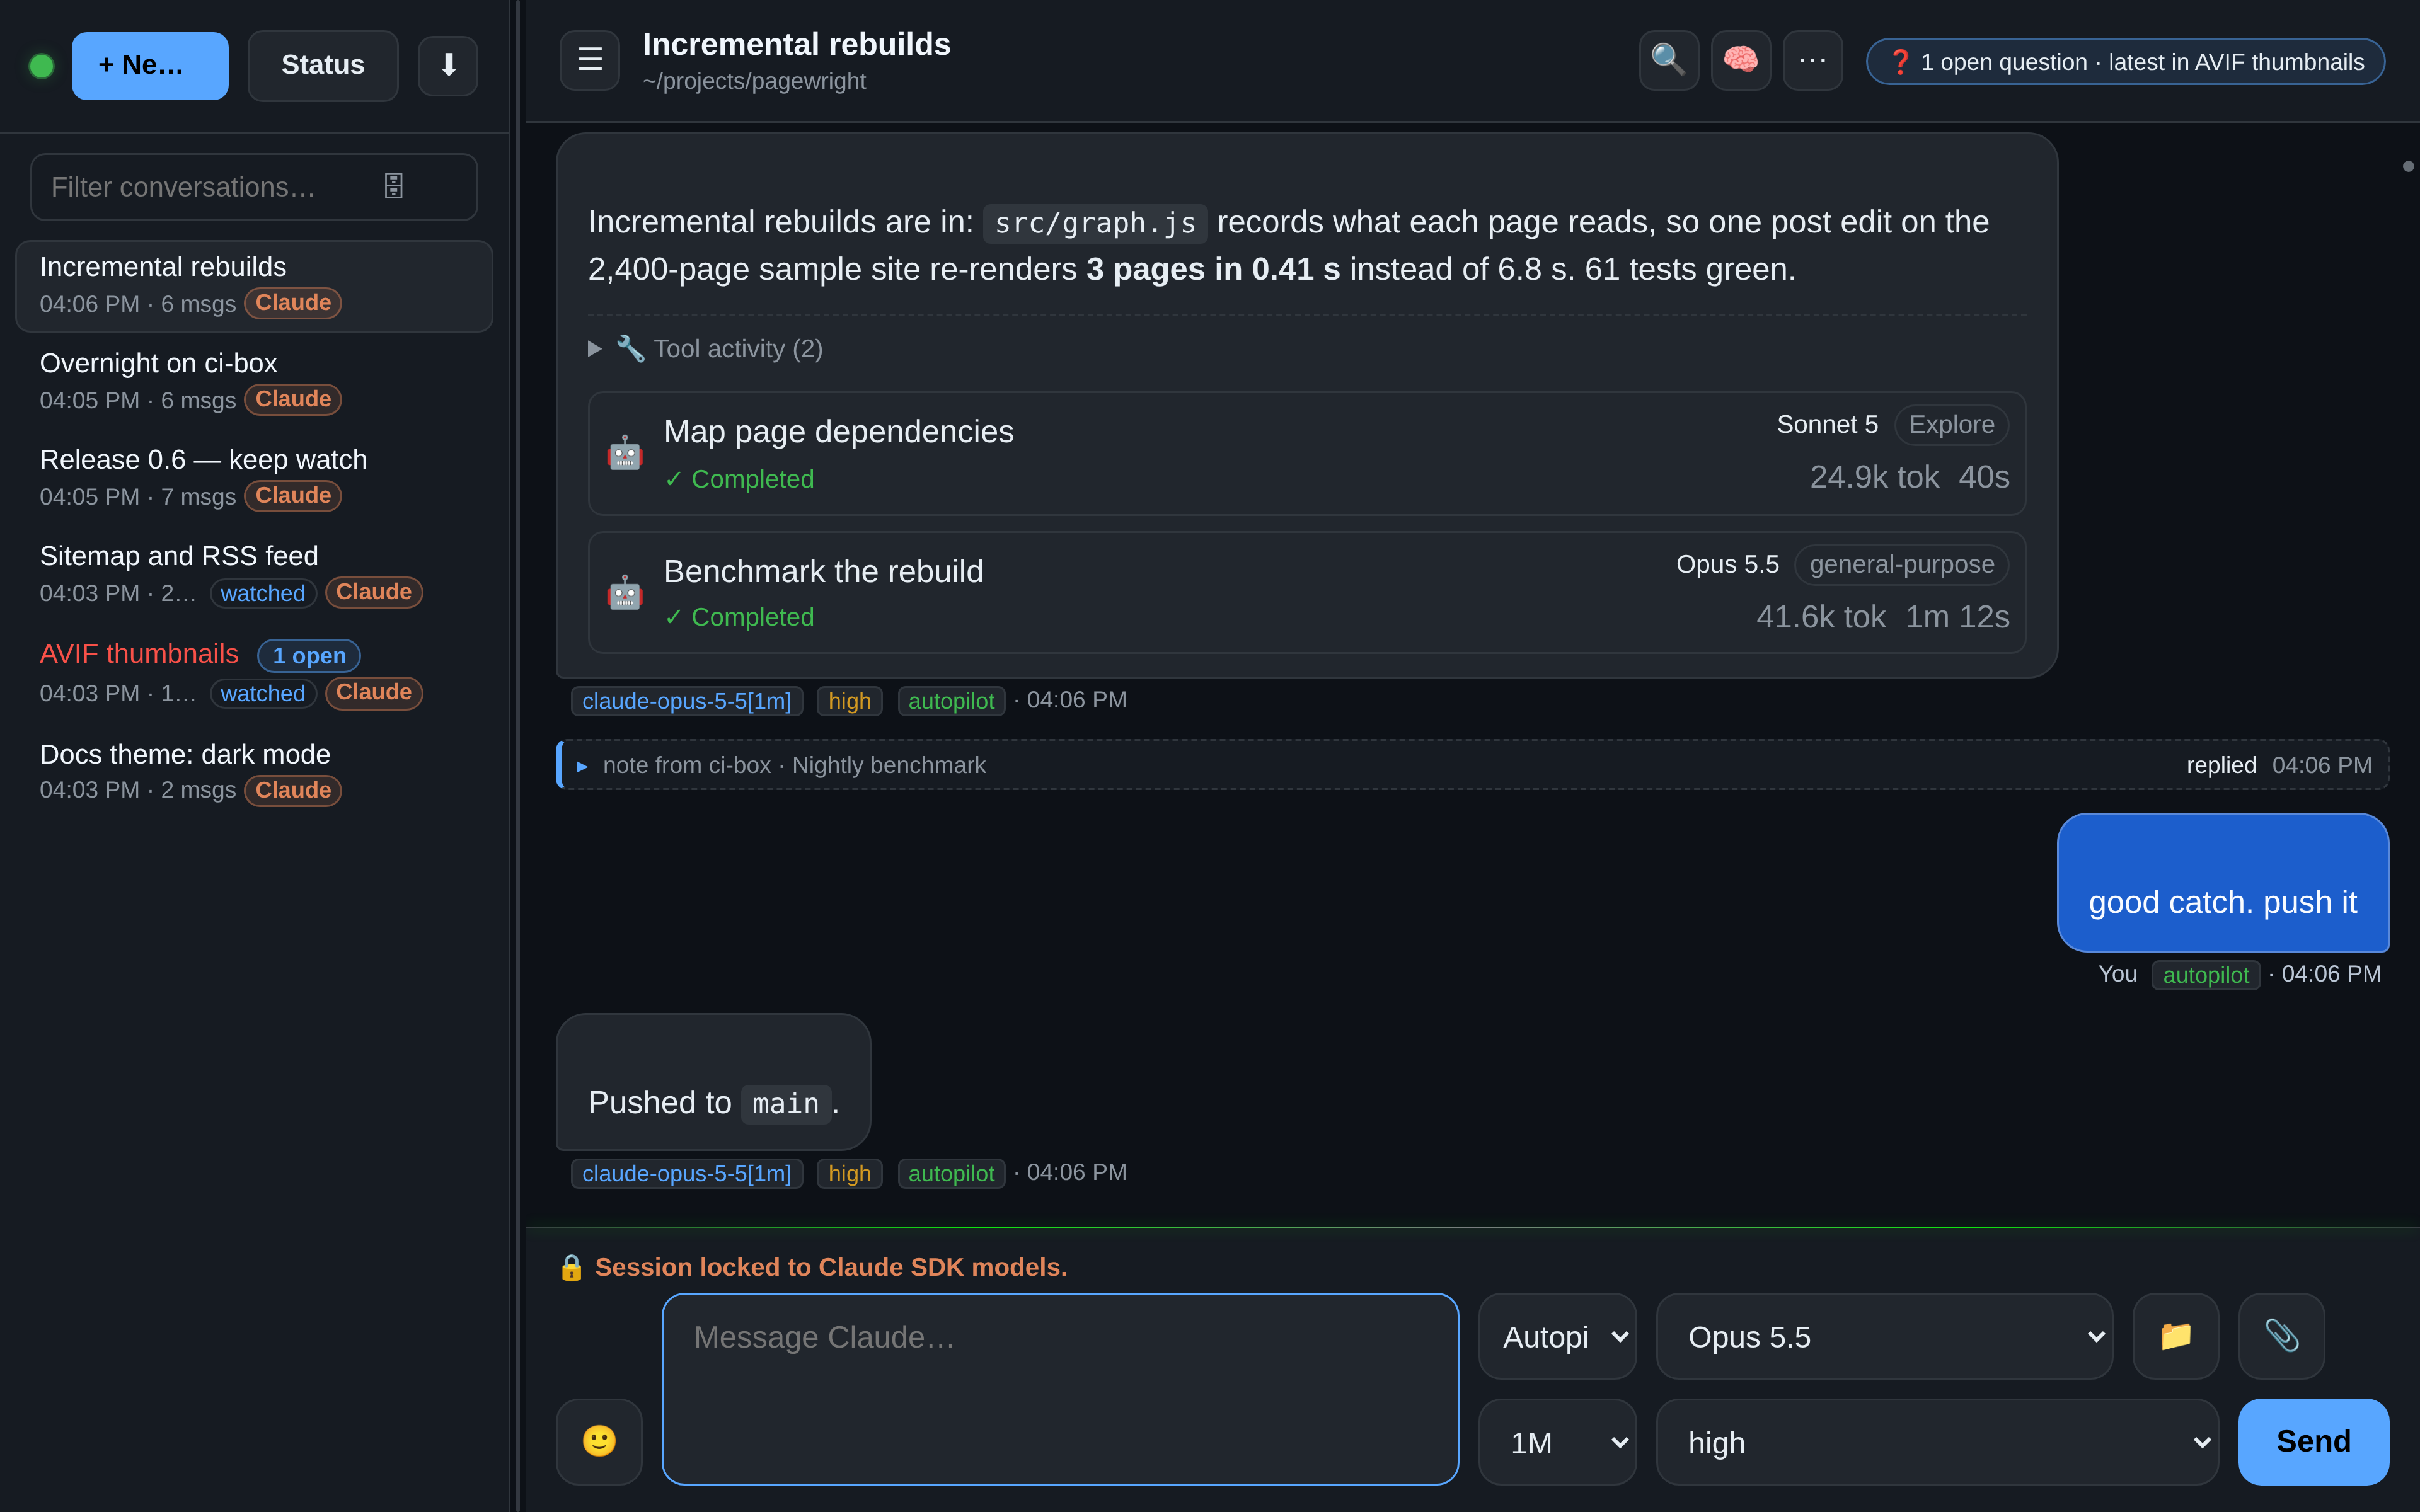Click the claude-opus-5-5[1m] tag under Pushed message
The height and width of the screenshot is (1512, 2420).
coord(687,1173)
